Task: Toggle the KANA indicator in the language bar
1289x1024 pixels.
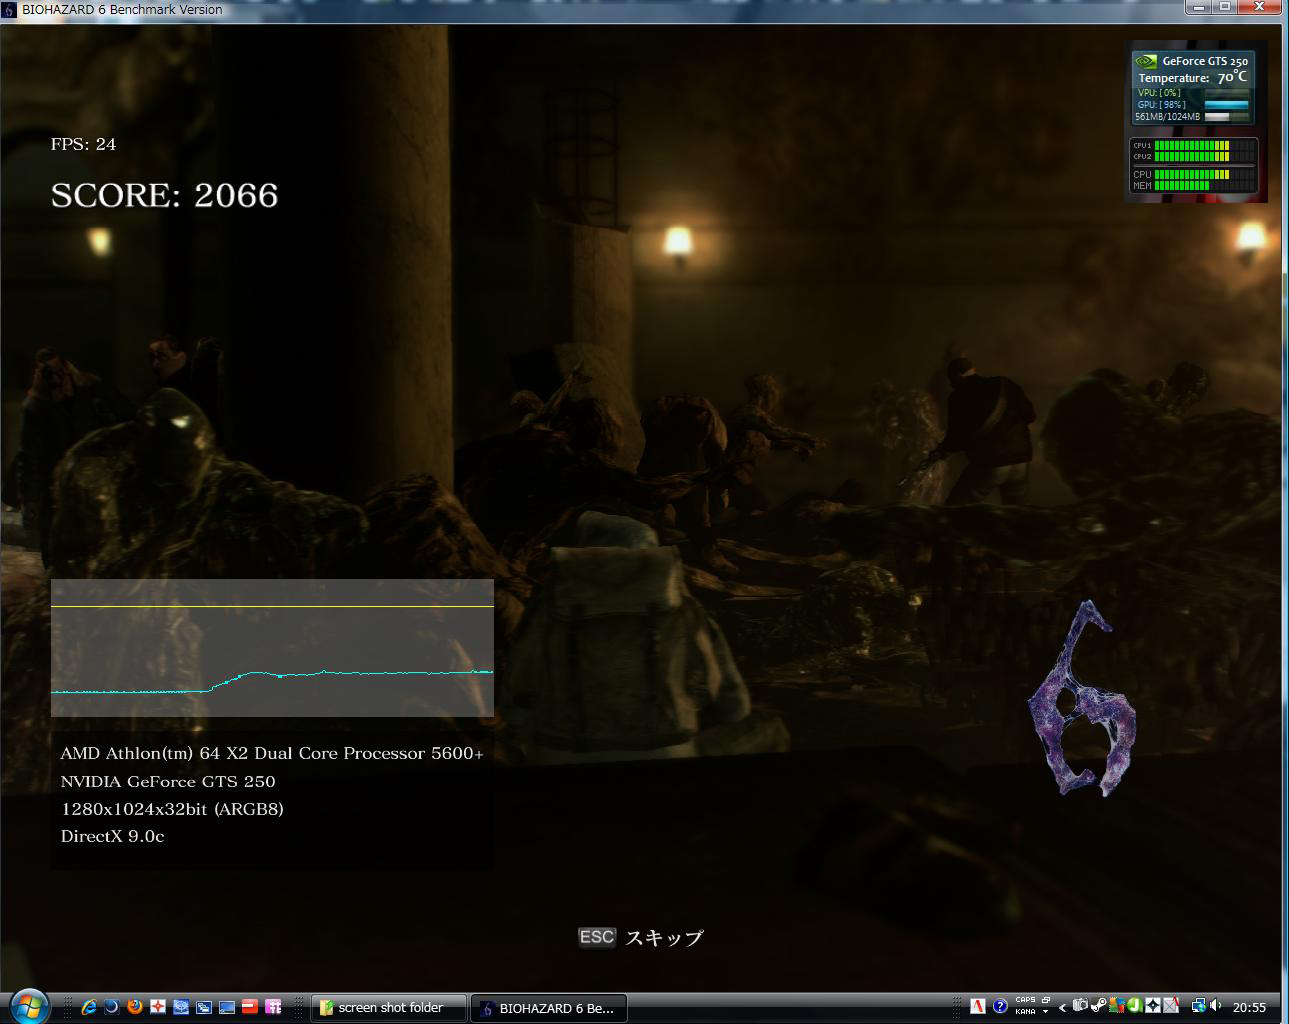Action: [x=1025, y=1012]
